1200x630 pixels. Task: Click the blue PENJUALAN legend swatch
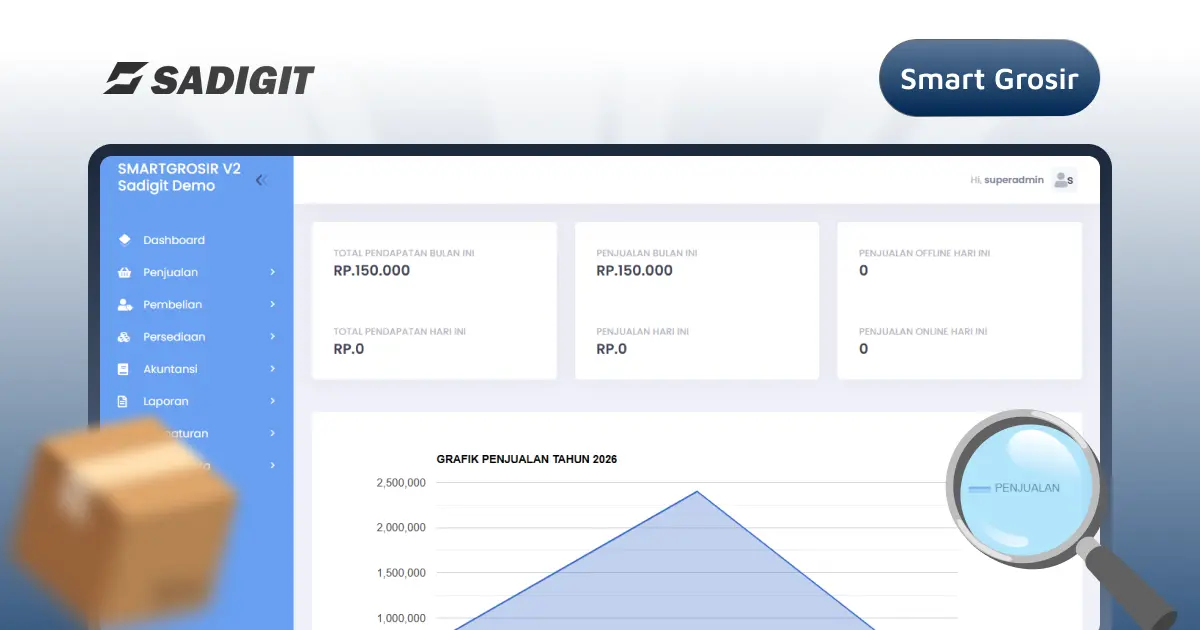(x=979, y=488)
